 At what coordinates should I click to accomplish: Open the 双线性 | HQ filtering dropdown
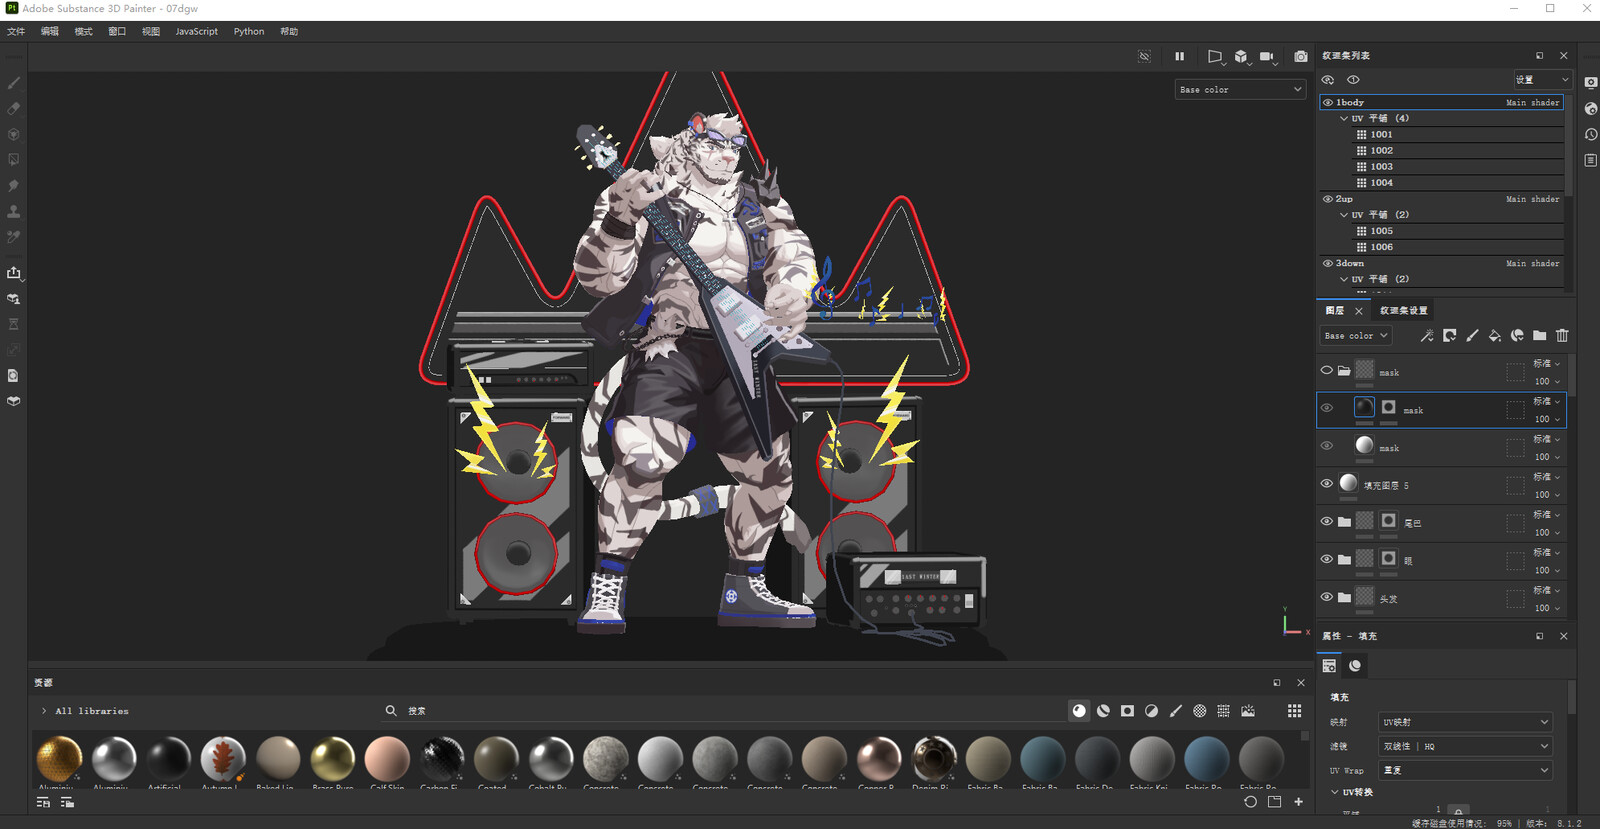click(x=1465, y=746)
